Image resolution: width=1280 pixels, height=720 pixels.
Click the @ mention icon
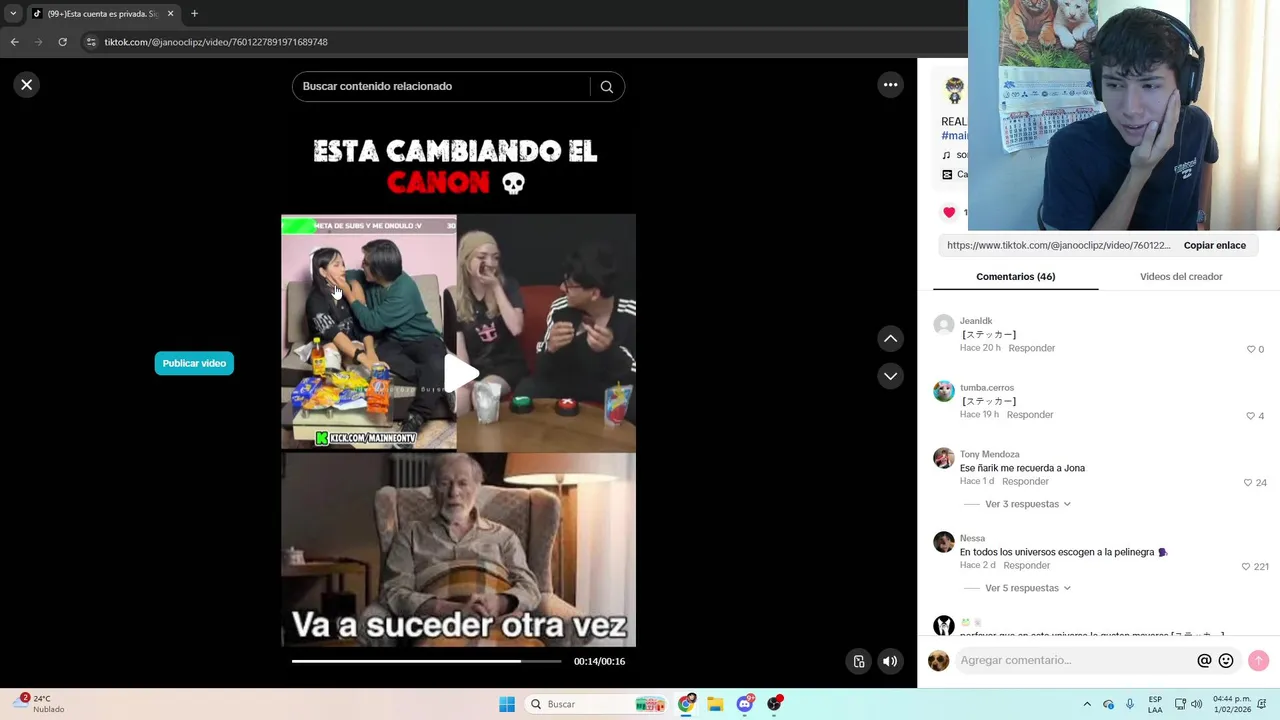(1204, 661)
